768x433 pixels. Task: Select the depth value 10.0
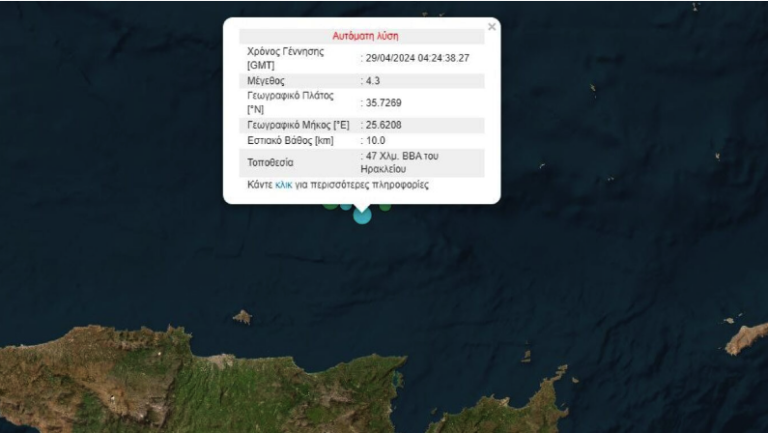point(374,141)
